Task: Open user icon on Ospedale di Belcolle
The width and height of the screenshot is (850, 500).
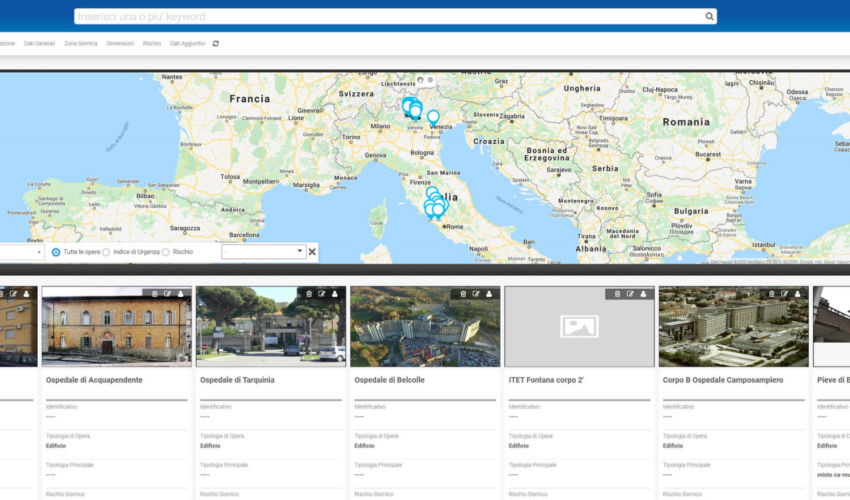Action: tap(489, 294)
